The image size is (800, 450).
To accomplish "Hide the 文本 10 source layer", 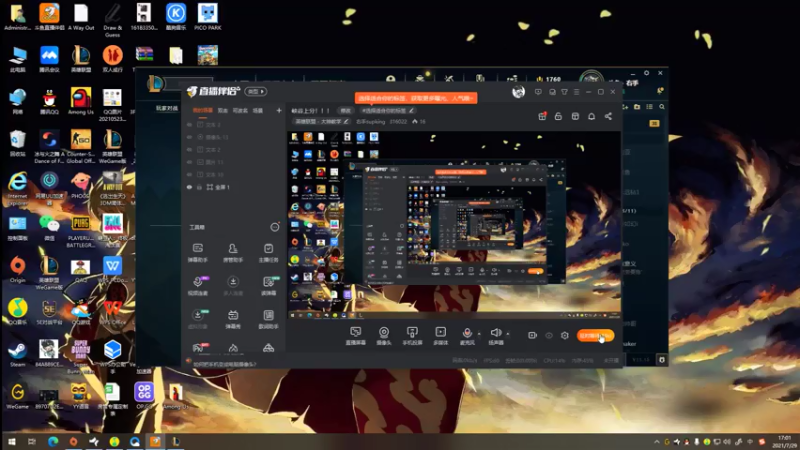I will [189, 174].
